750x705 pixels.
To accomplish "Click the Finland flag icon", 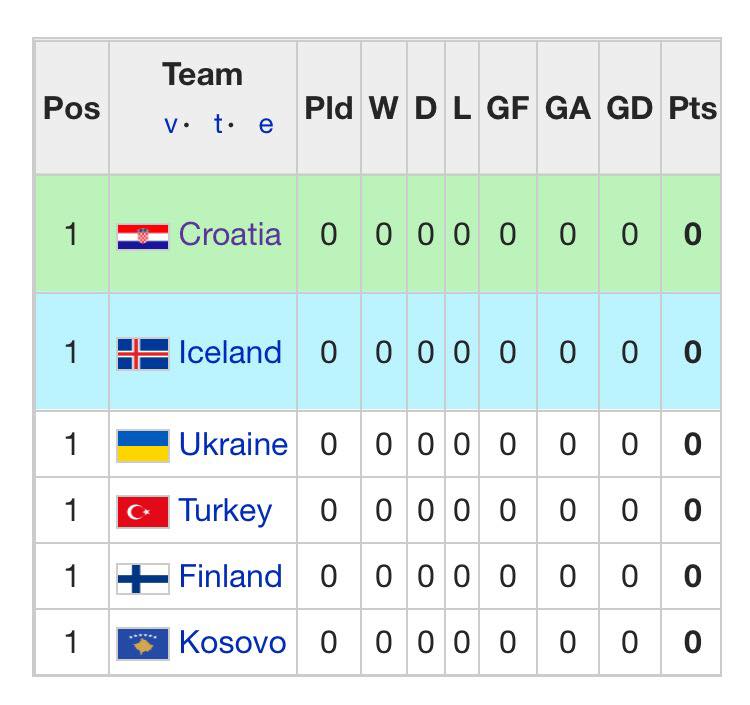I will tap(143, 578).
